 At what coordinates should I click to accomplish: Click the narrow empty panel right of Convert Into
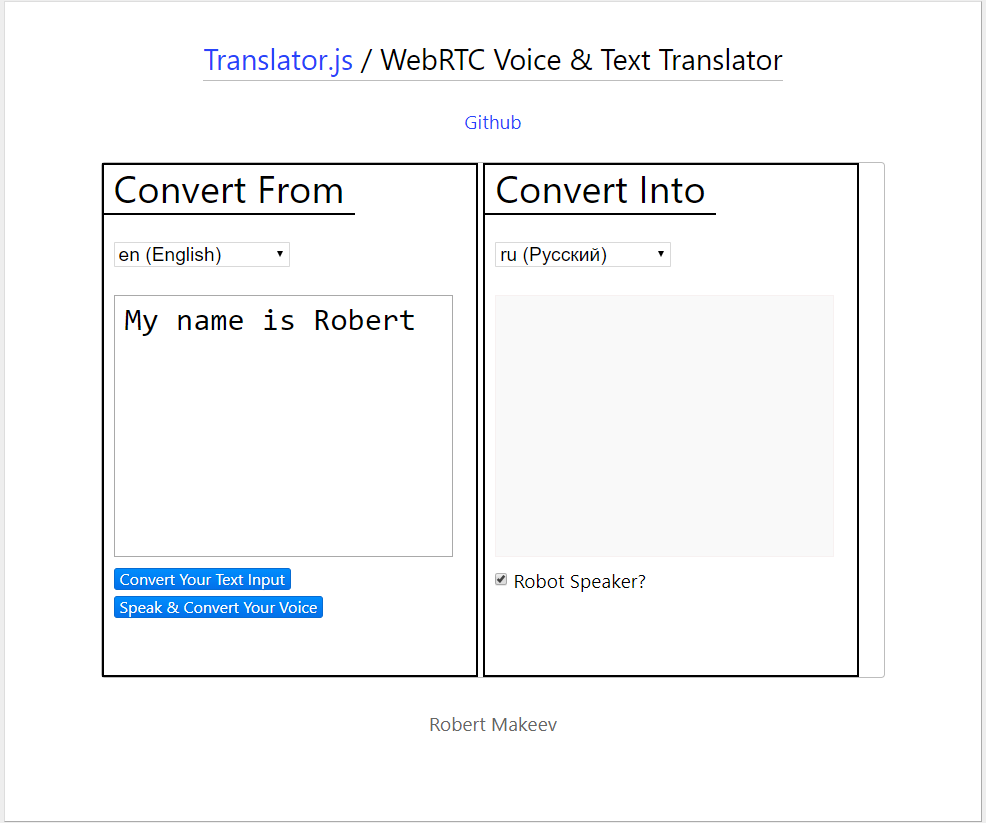[x=871, y=420]
